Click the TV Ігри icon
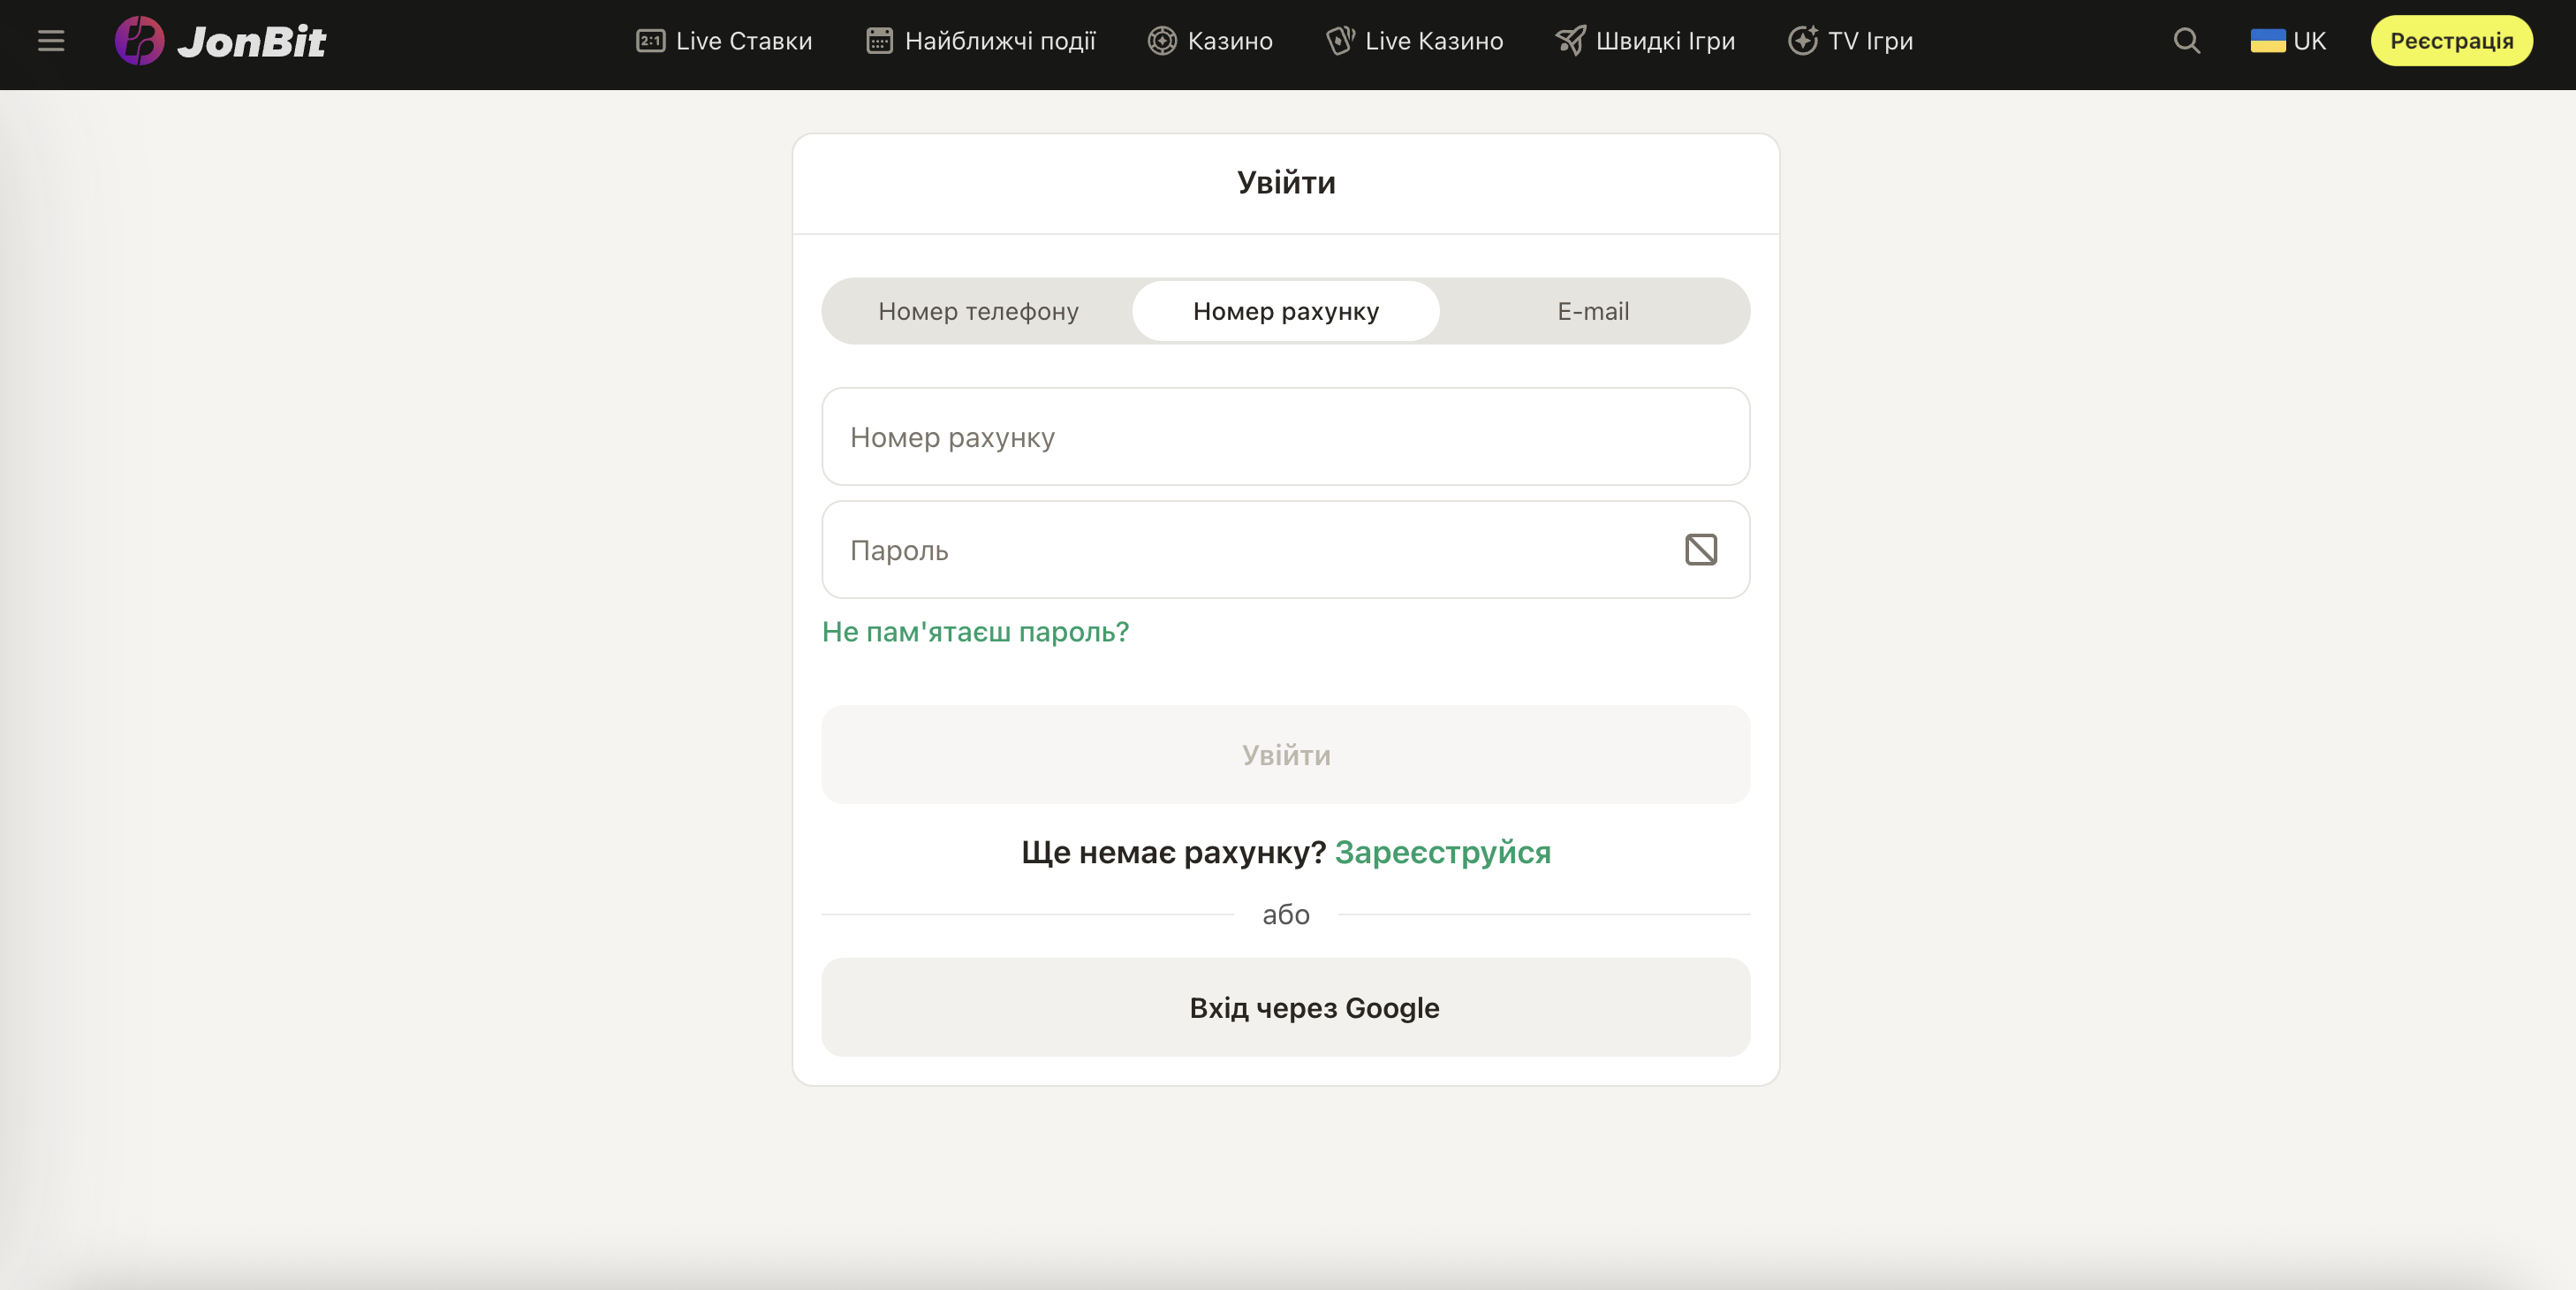 pos(1802,41)
